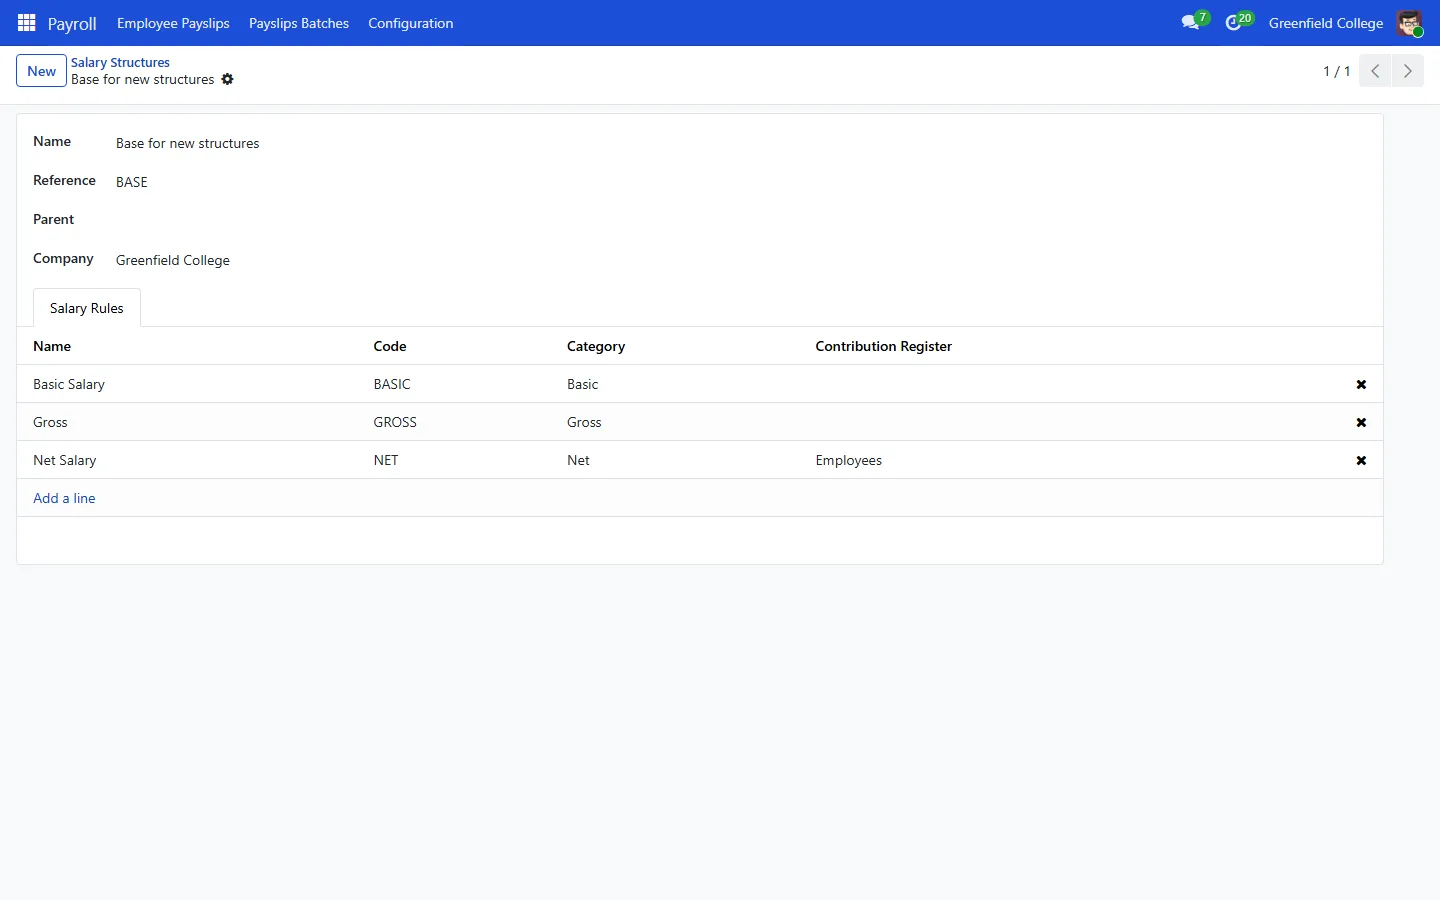Delete the Gross rule row
This screenshot has height=900, width=1440.
pos(1361,422)
